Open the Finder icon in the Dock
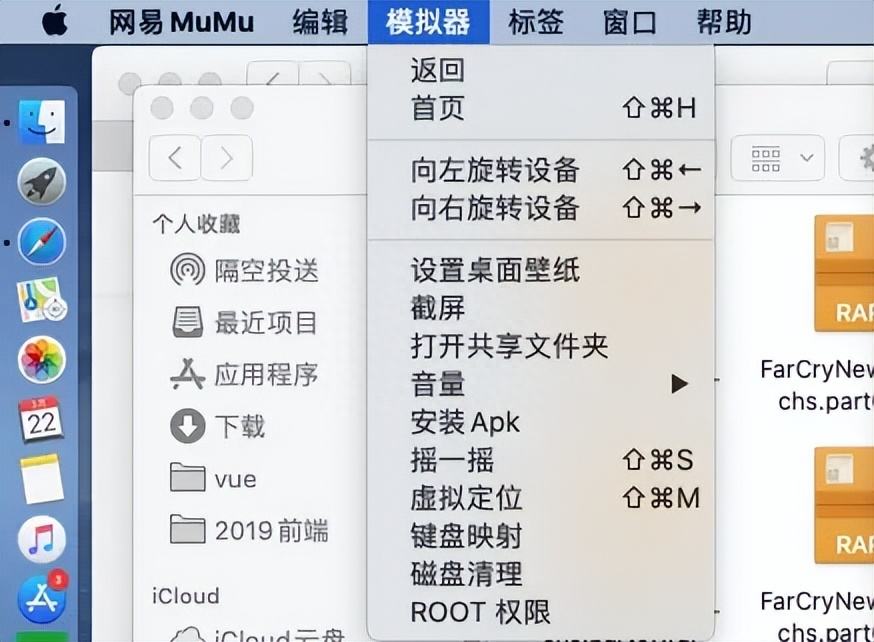The image size is (874, 642). (42, 122)
